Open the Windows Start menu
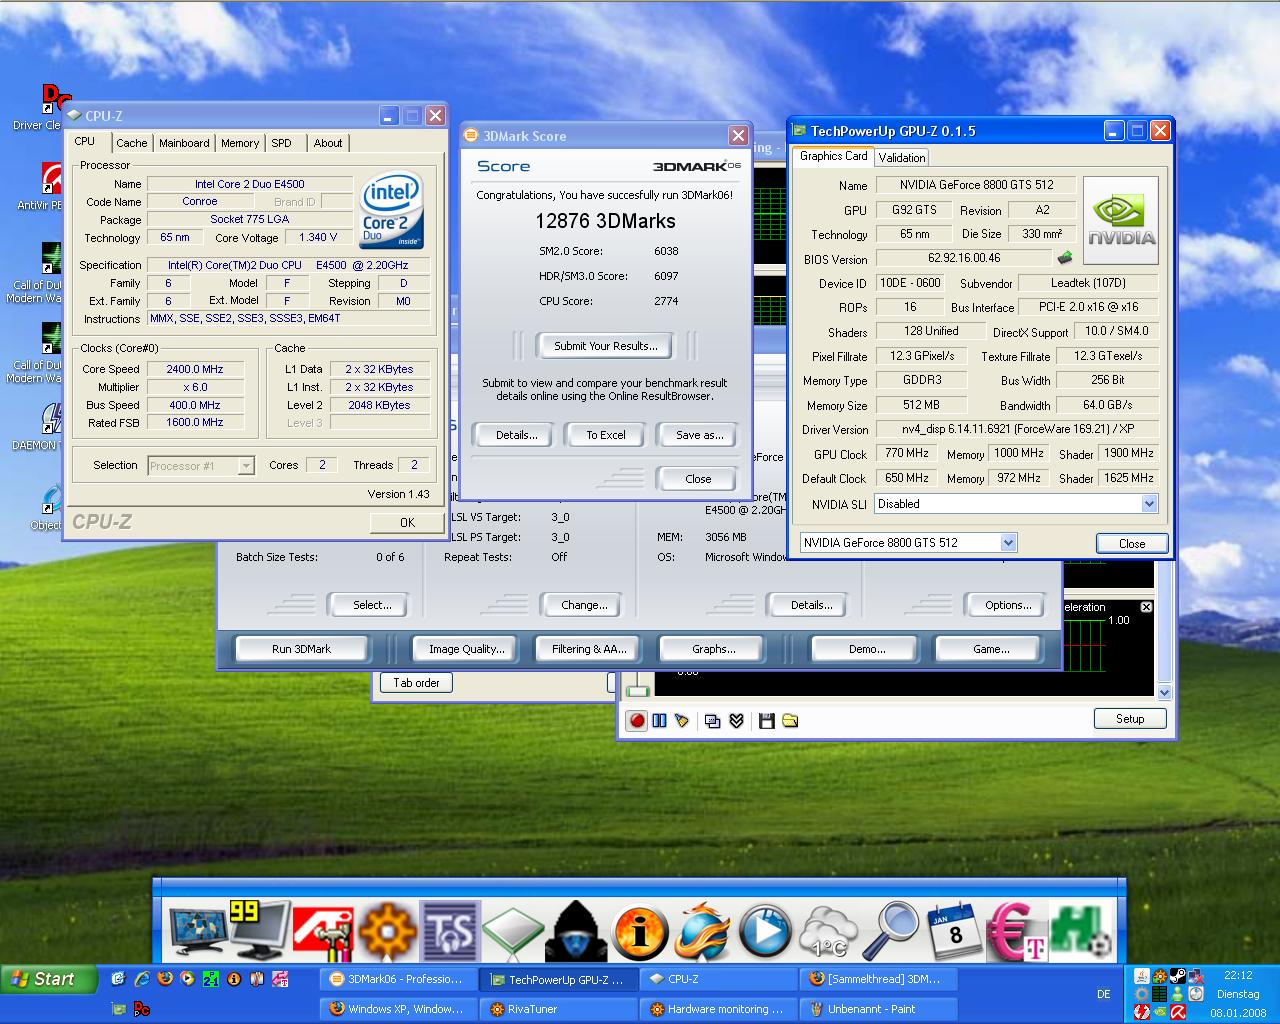The image size is (1280, 1024). pos(49,979)
